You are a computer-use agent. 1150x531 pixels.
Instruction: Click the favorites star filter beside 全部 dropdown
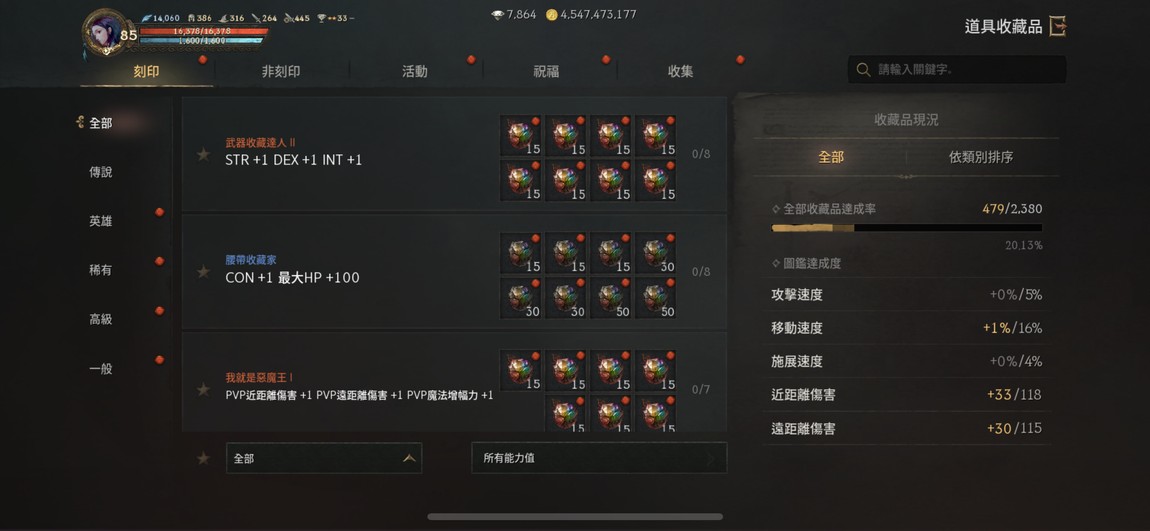tap(203, 458)
